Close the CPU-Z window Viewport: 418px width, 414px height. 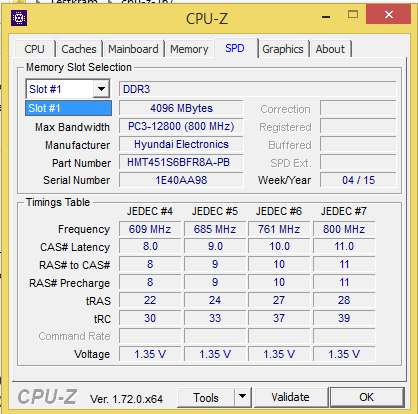[388, 14]
